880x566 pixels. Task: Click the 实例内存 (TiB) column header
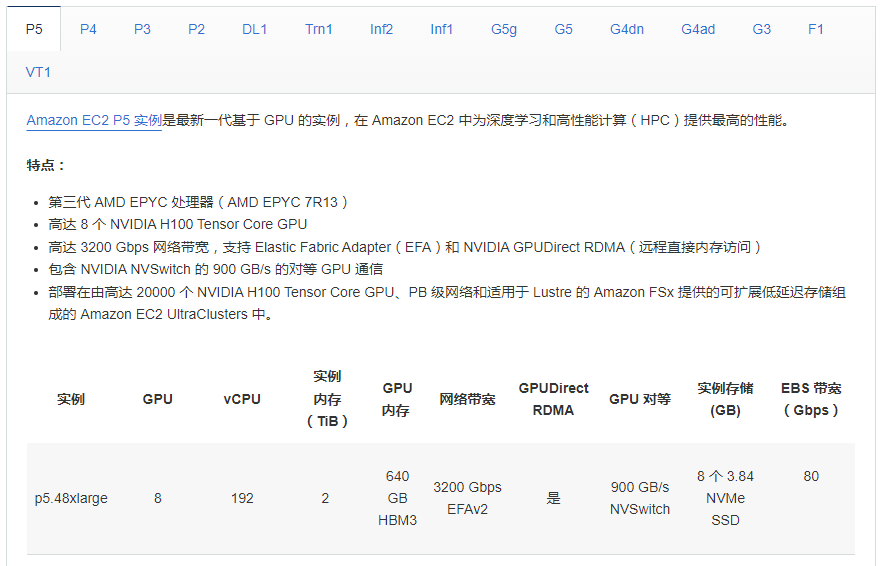click(327, 399)
